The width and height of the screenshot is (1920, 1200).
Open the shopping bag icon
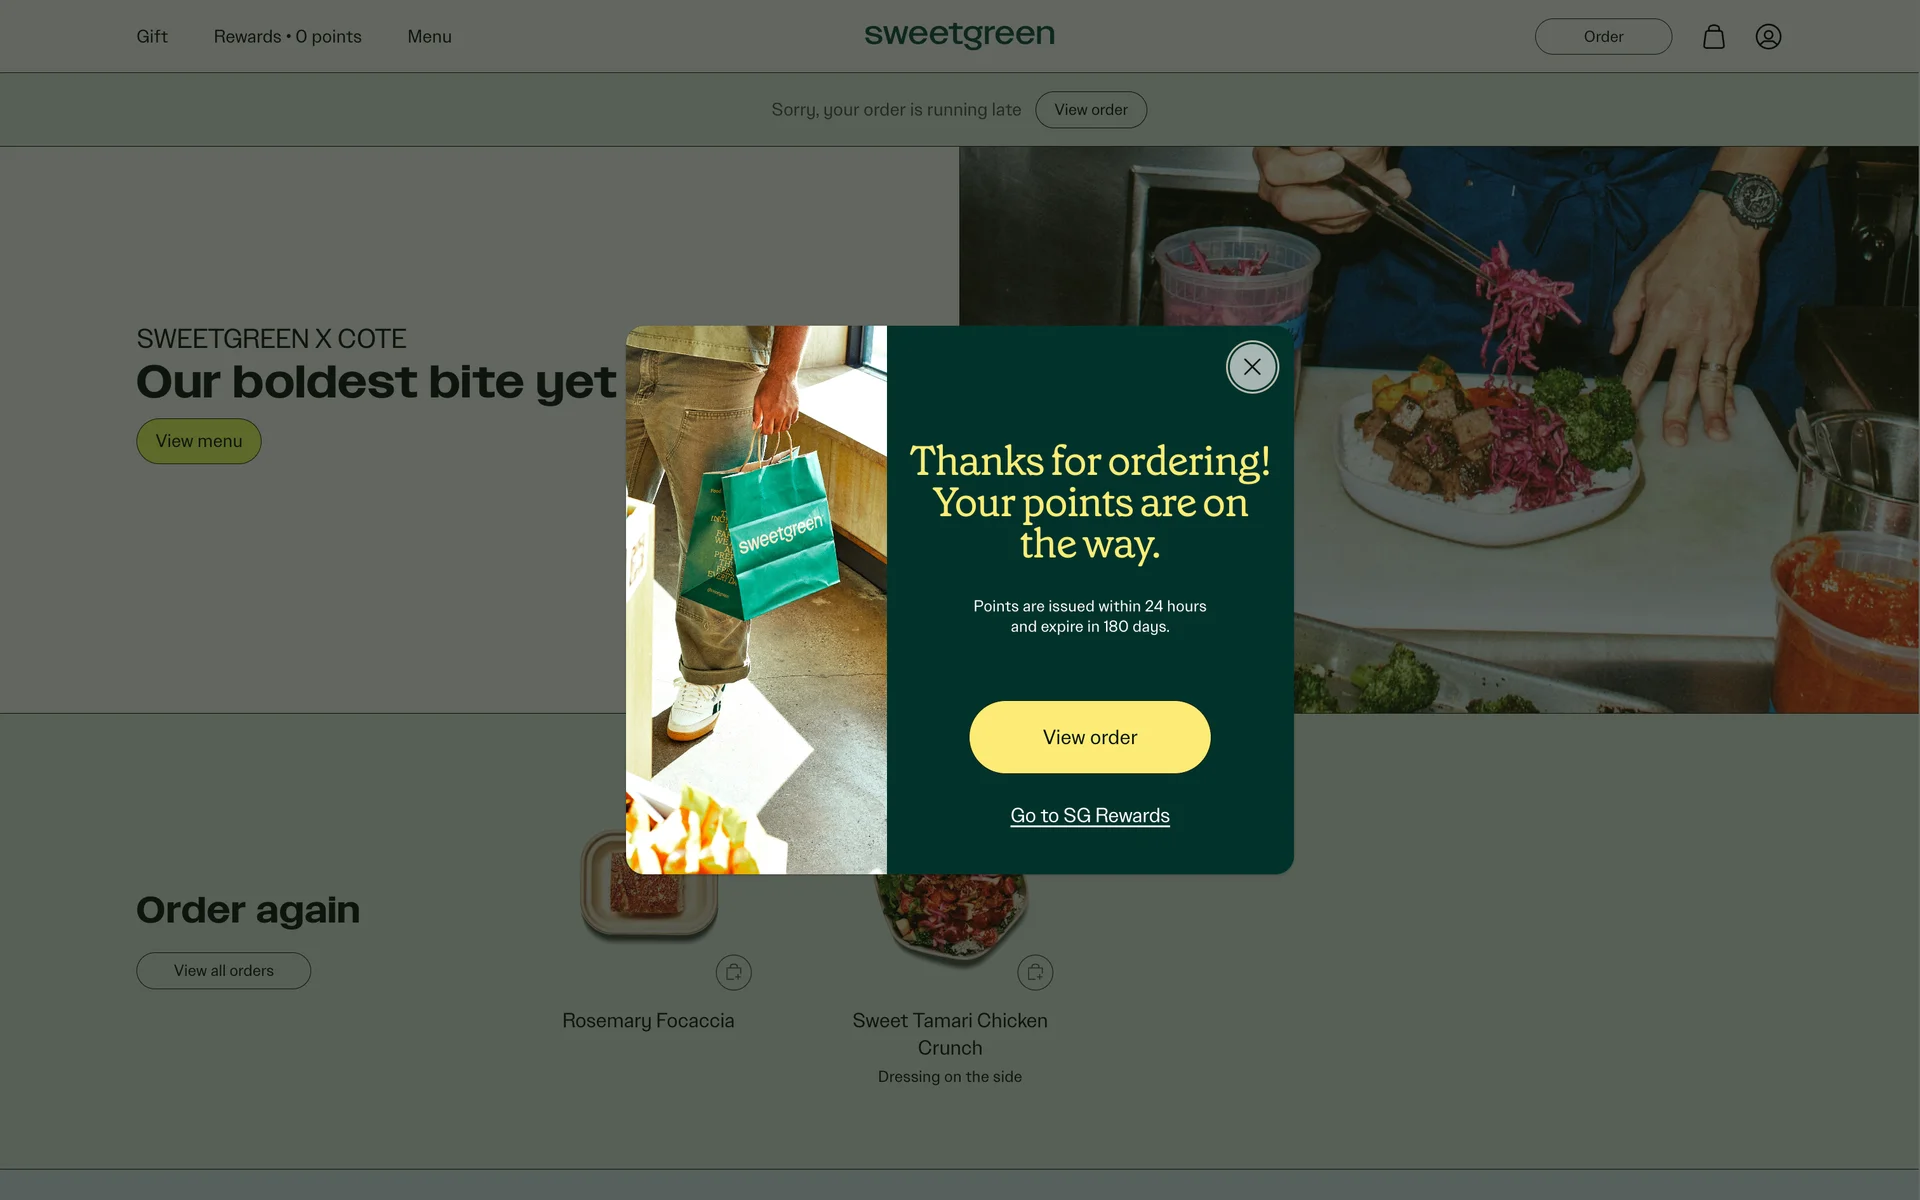[1714, 37]
